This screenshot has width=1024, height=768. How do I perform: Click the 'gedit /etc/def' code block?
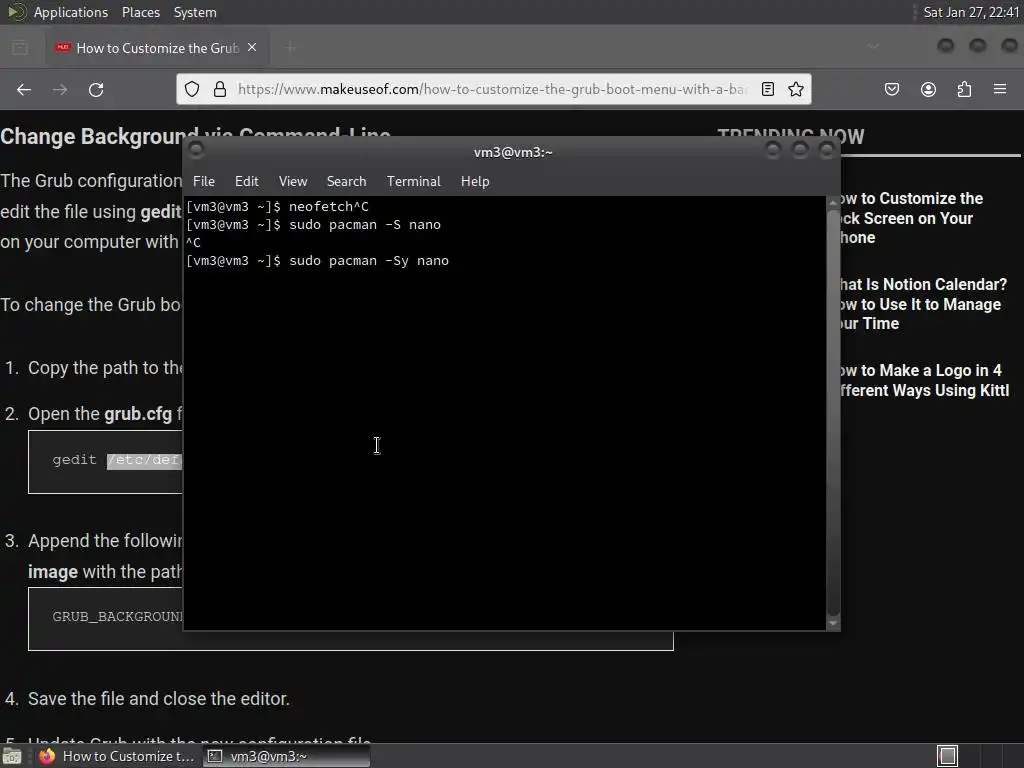point(105,462)
